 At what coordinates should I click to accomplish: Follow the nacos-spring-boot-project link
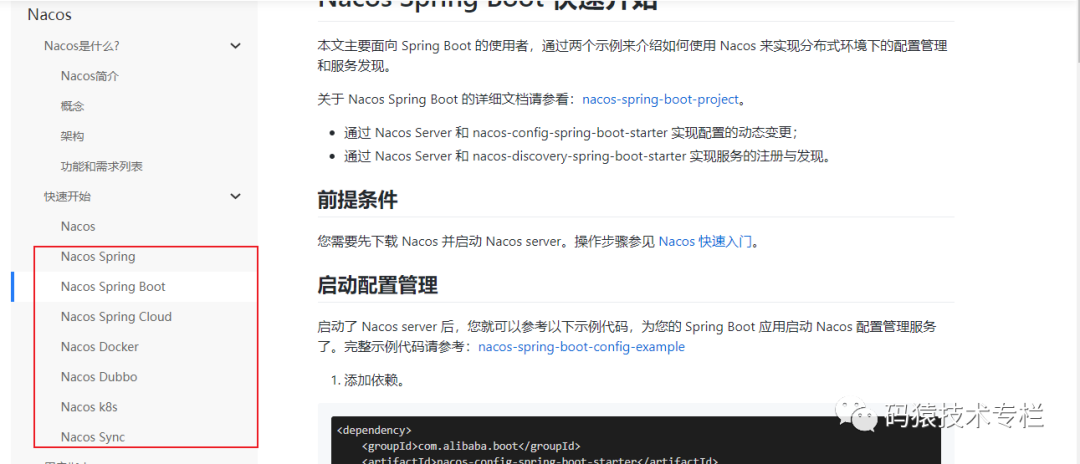click(x=661, y=99)
